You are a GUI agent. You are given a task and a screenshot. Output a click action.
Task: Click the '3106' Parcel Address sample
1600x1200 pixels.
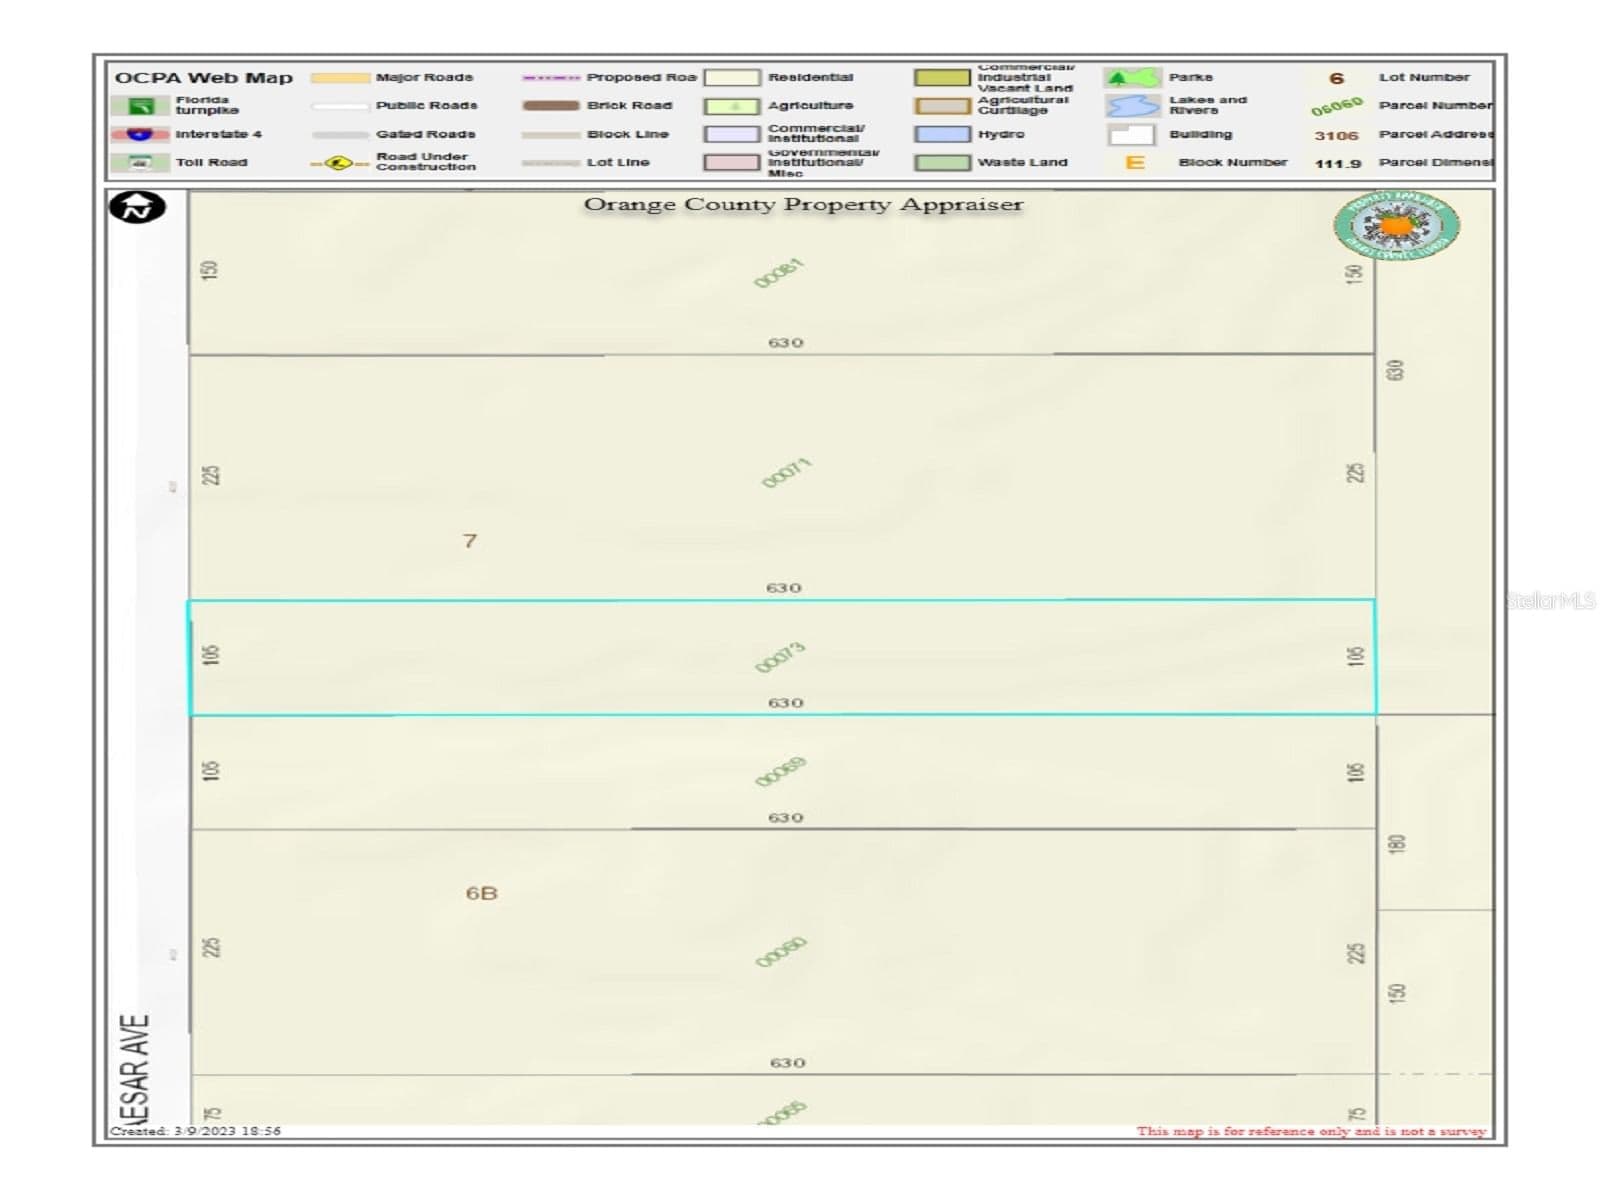tap(1336, 135)
